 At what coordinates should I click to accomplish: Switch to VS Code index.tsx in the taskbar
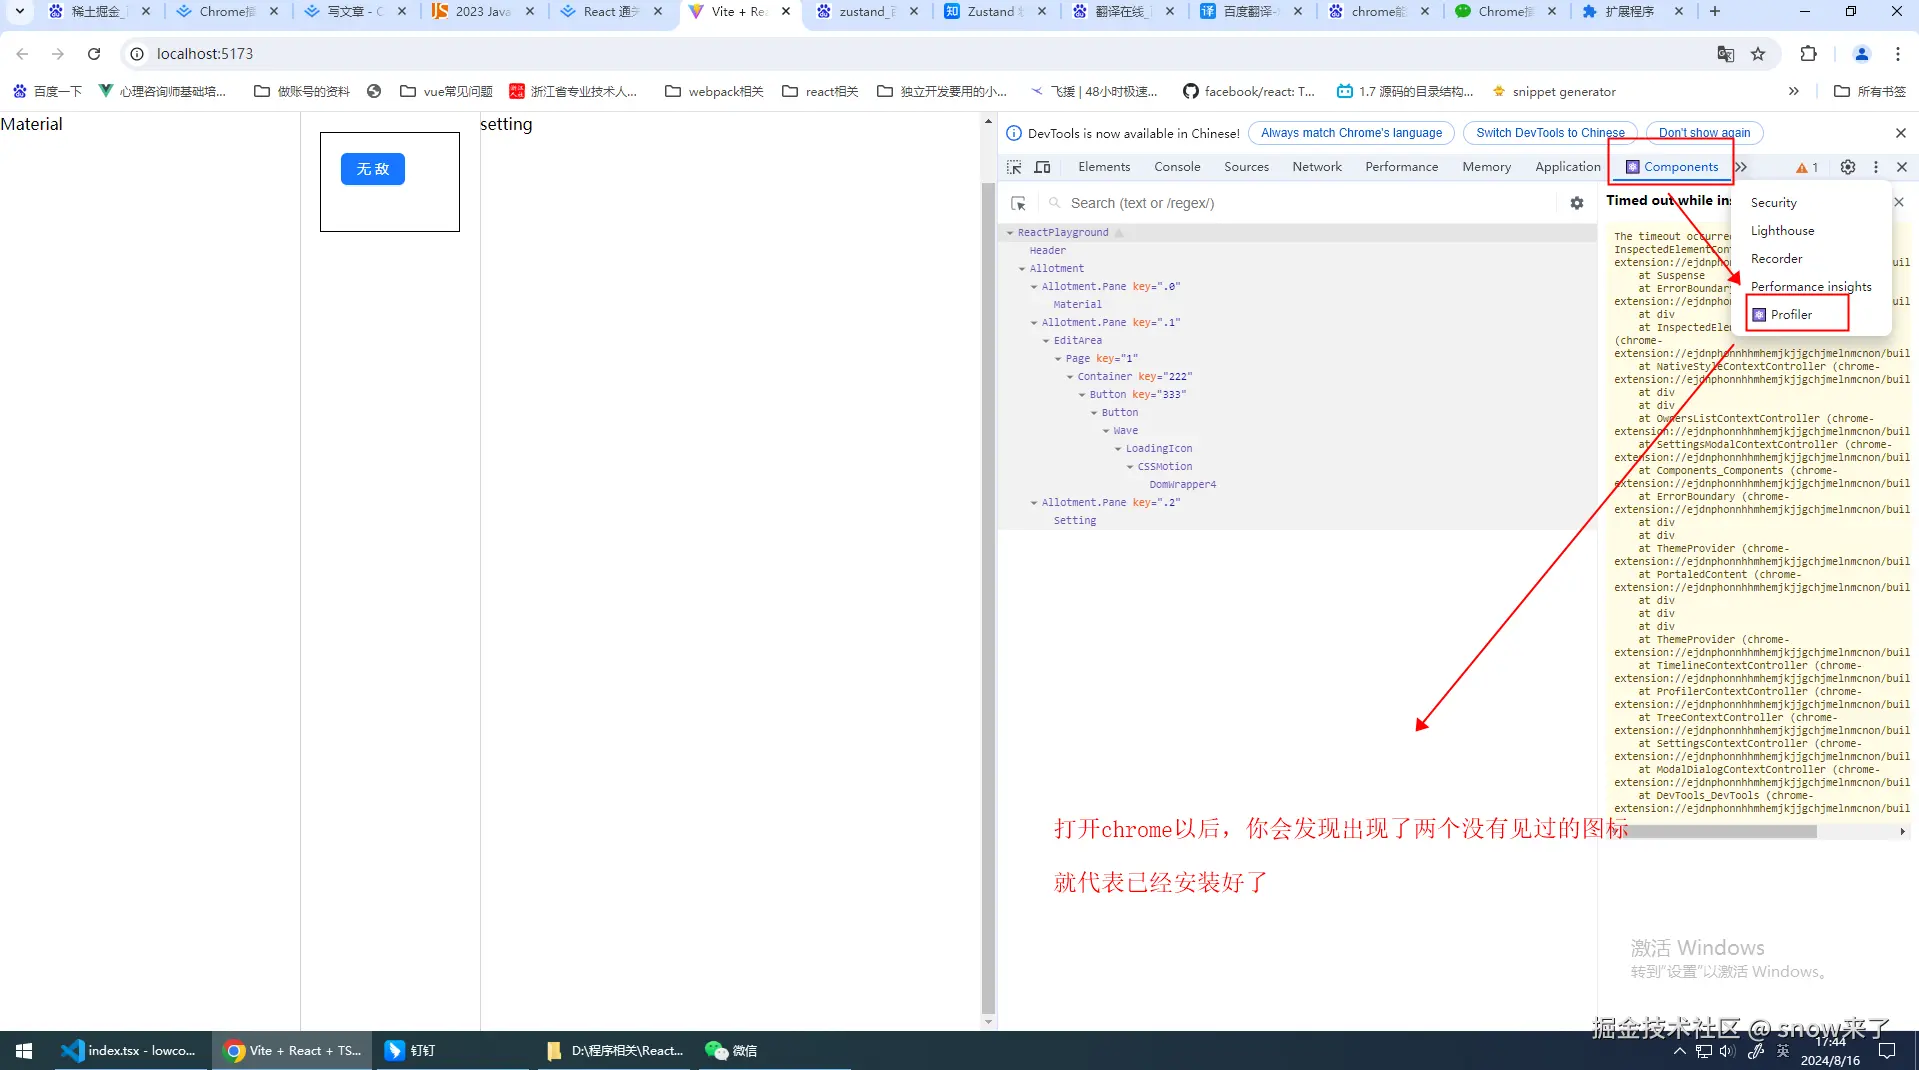click(128, 1050)
